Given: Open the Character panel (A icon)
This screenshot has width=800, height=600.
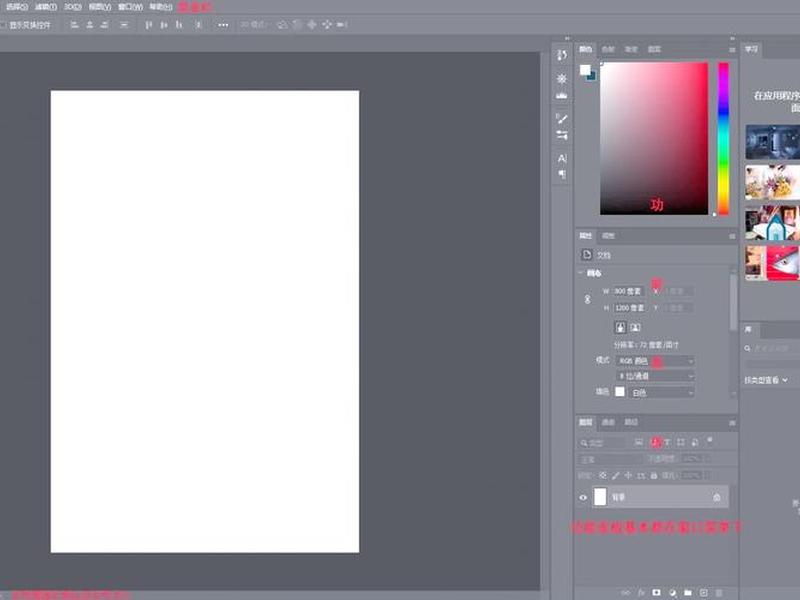Looking at the screenshot, I should pos(562,159).
